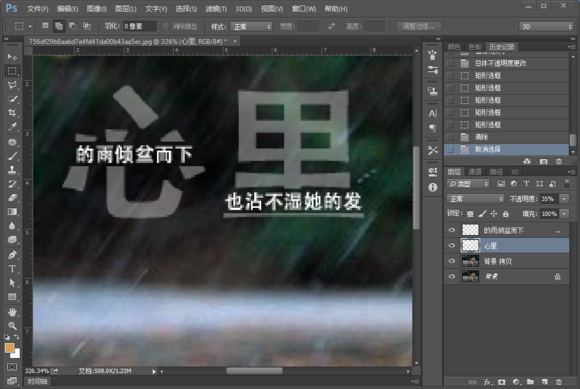Viewport: 580px width, 389px height.
Task: Open the 滤镜(T) menu
Action: 216,9
